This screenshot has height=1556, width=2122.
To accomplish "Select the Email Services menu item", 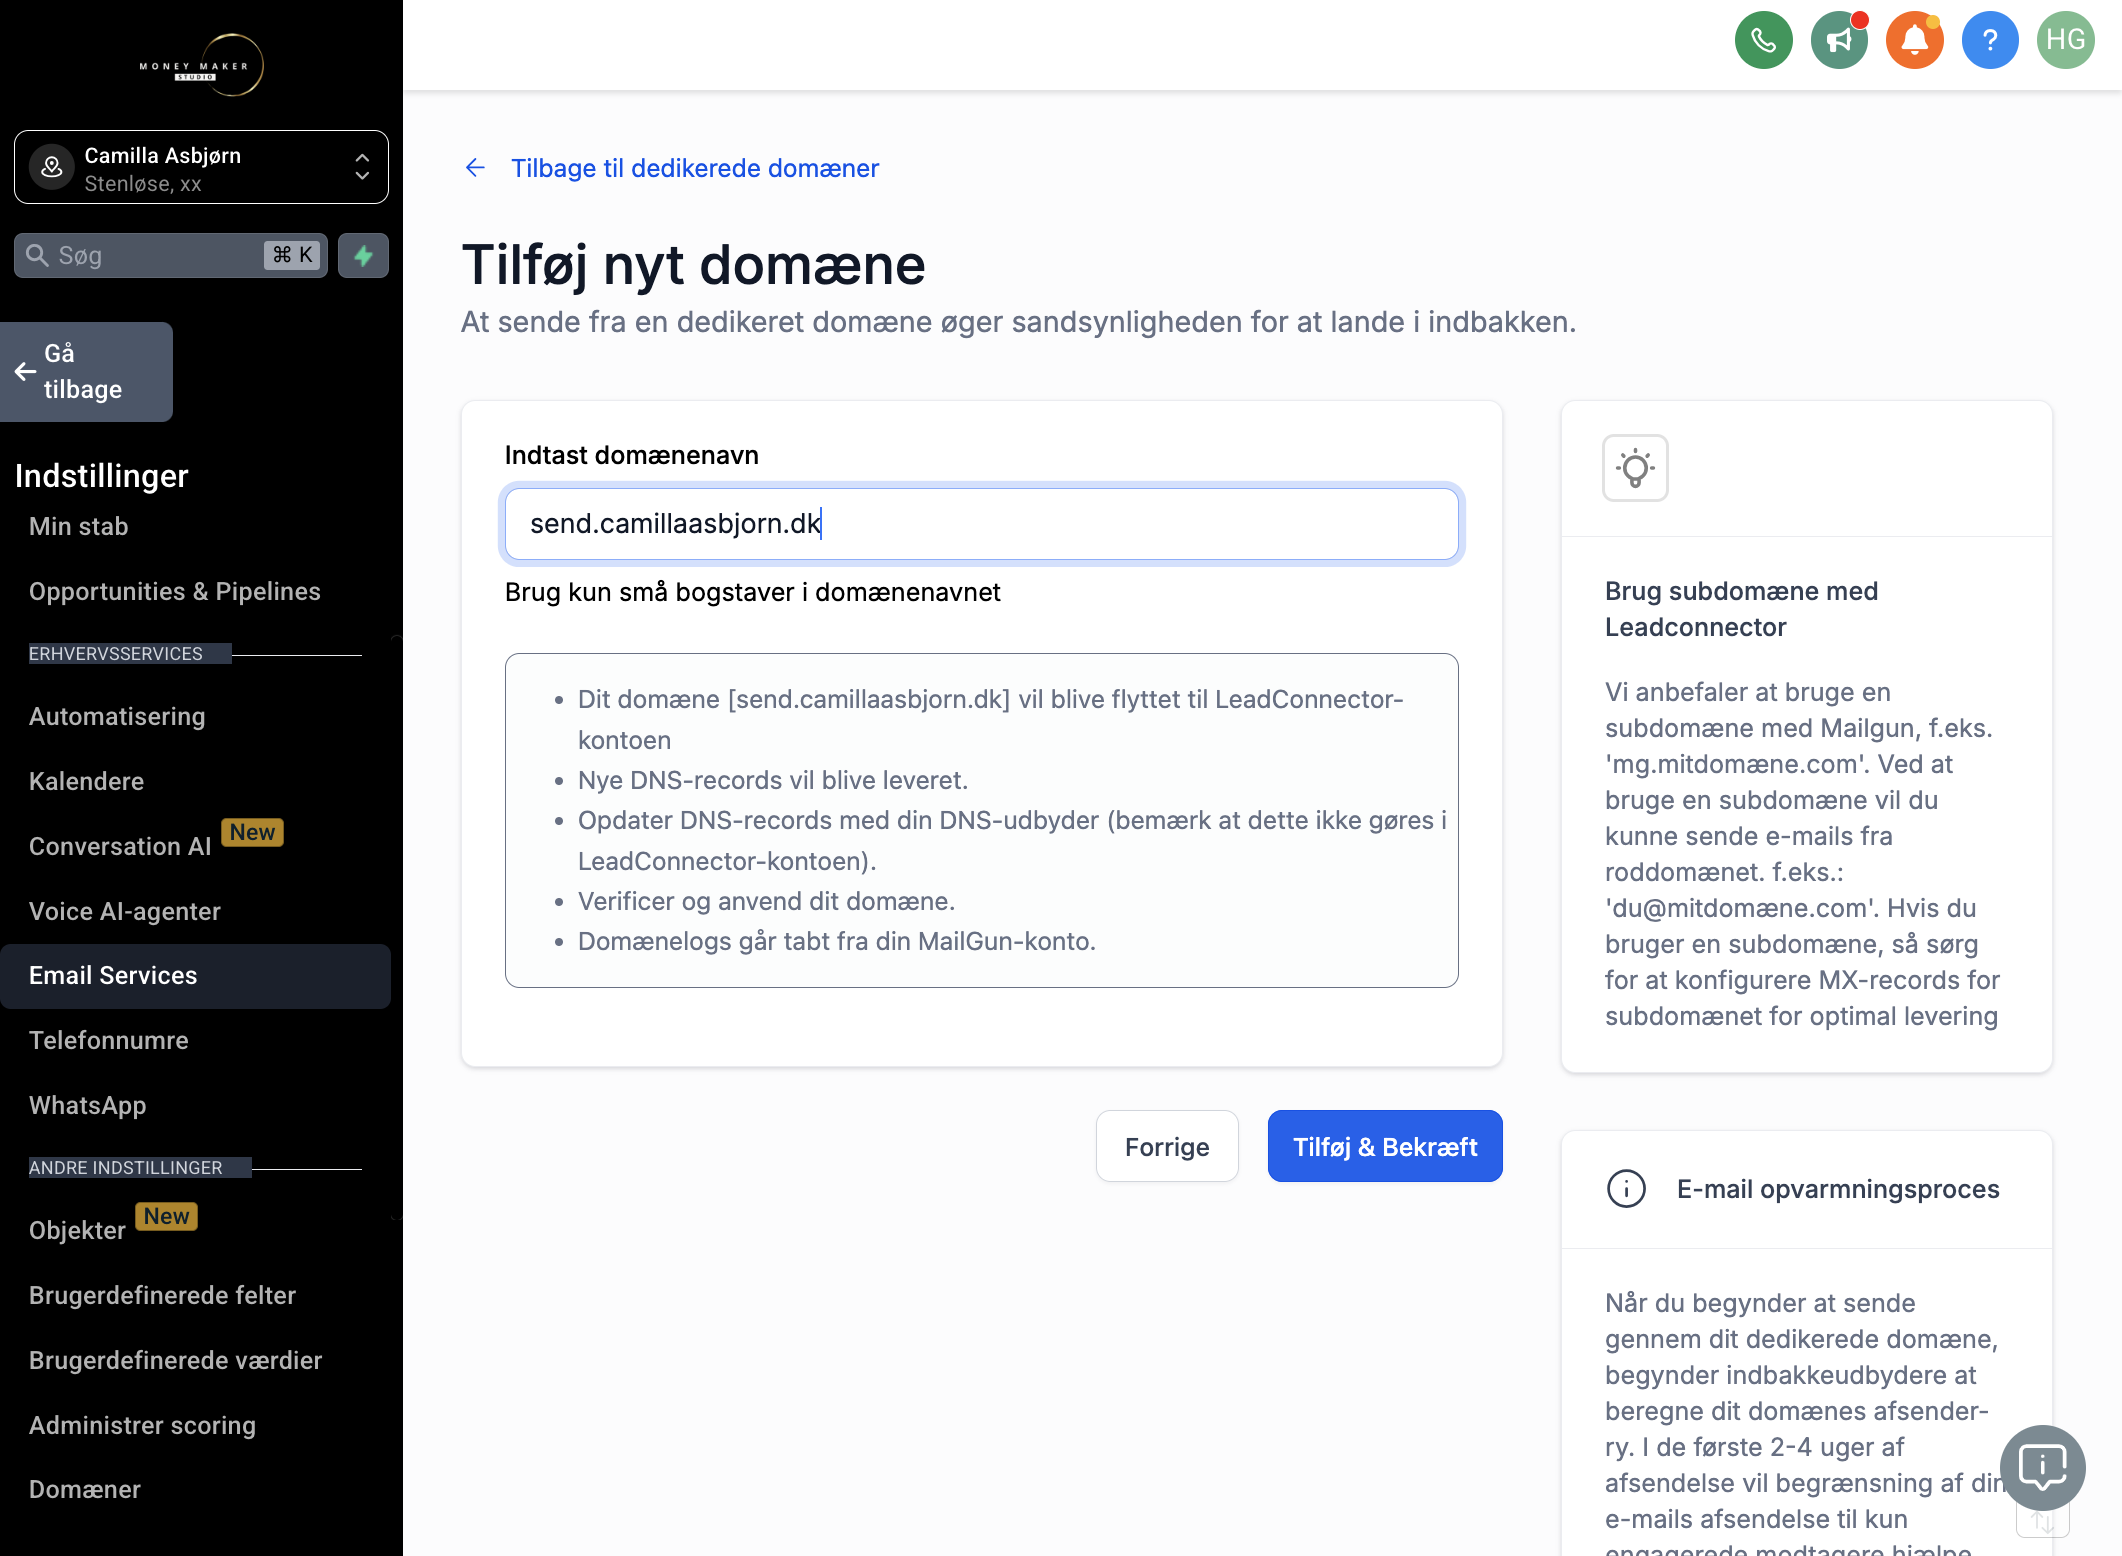I will coord(195,976).
